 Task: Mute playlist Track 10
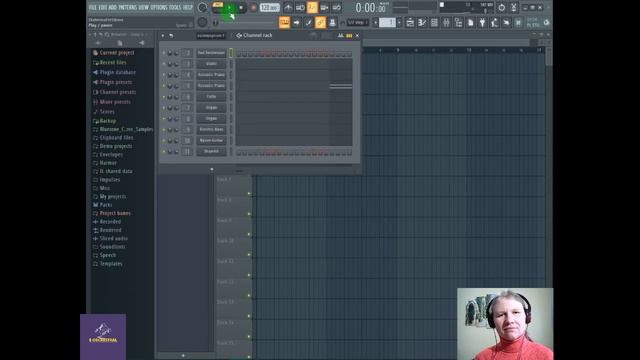coord(249,255)
